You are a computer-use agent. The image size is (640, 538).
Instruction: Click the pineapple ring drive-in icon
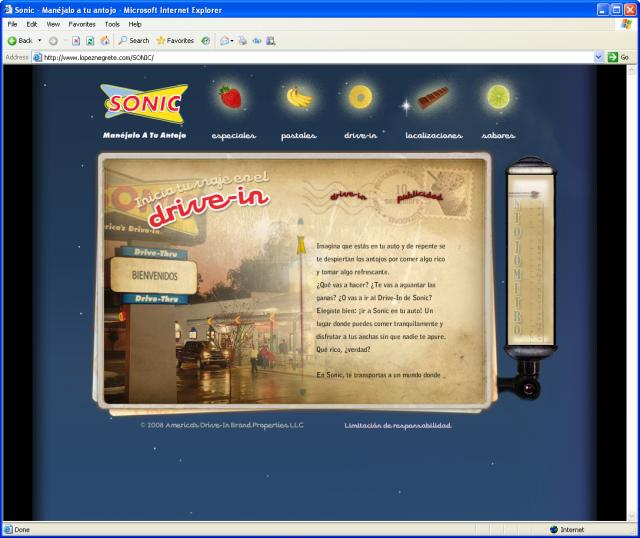(359, 97)
